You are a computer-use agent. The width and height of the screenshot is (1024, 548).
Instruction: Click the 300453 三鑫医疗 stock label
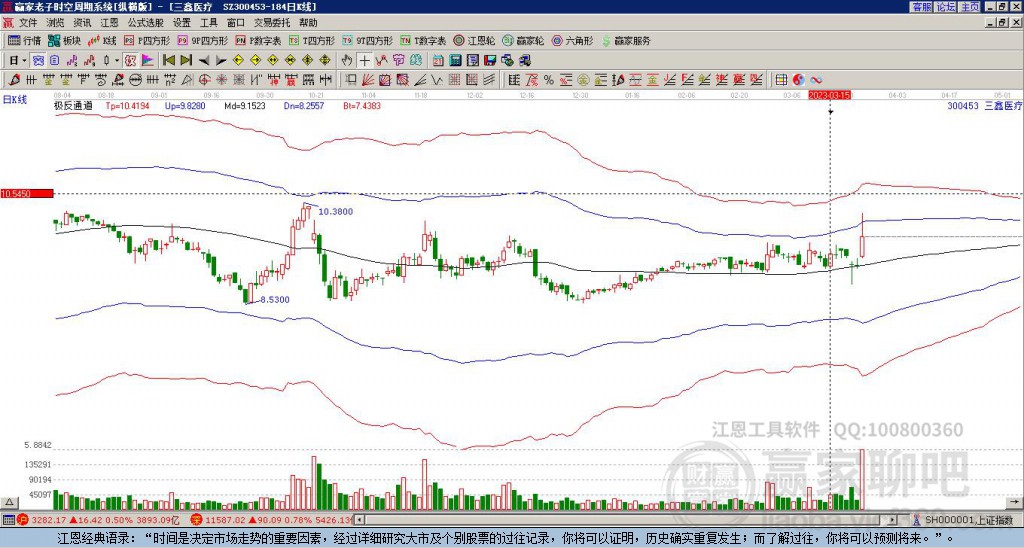point(984,106)
